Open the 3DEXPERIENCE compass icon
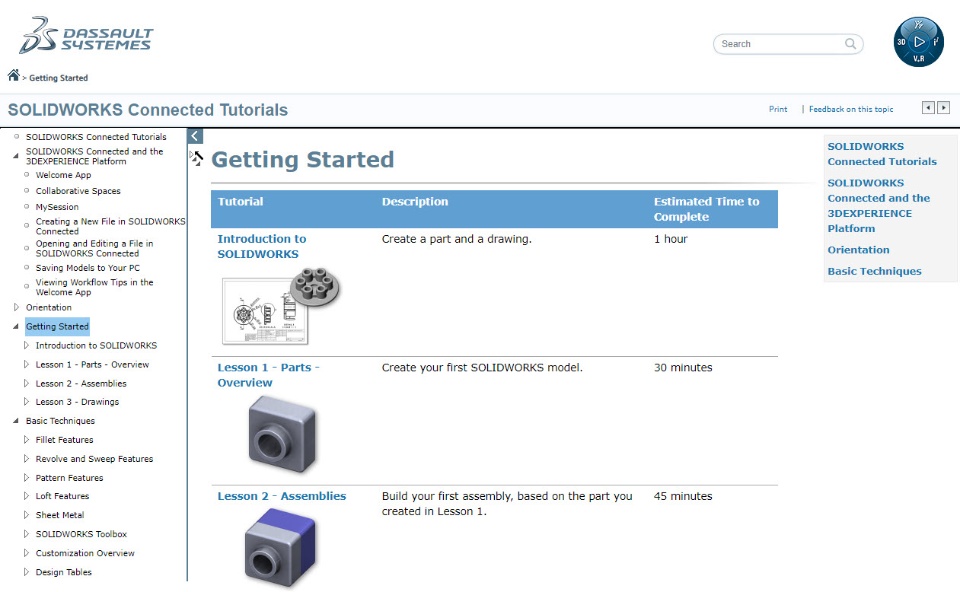The height and width of the screenshot is (592, 960). [x=918, y=42]
